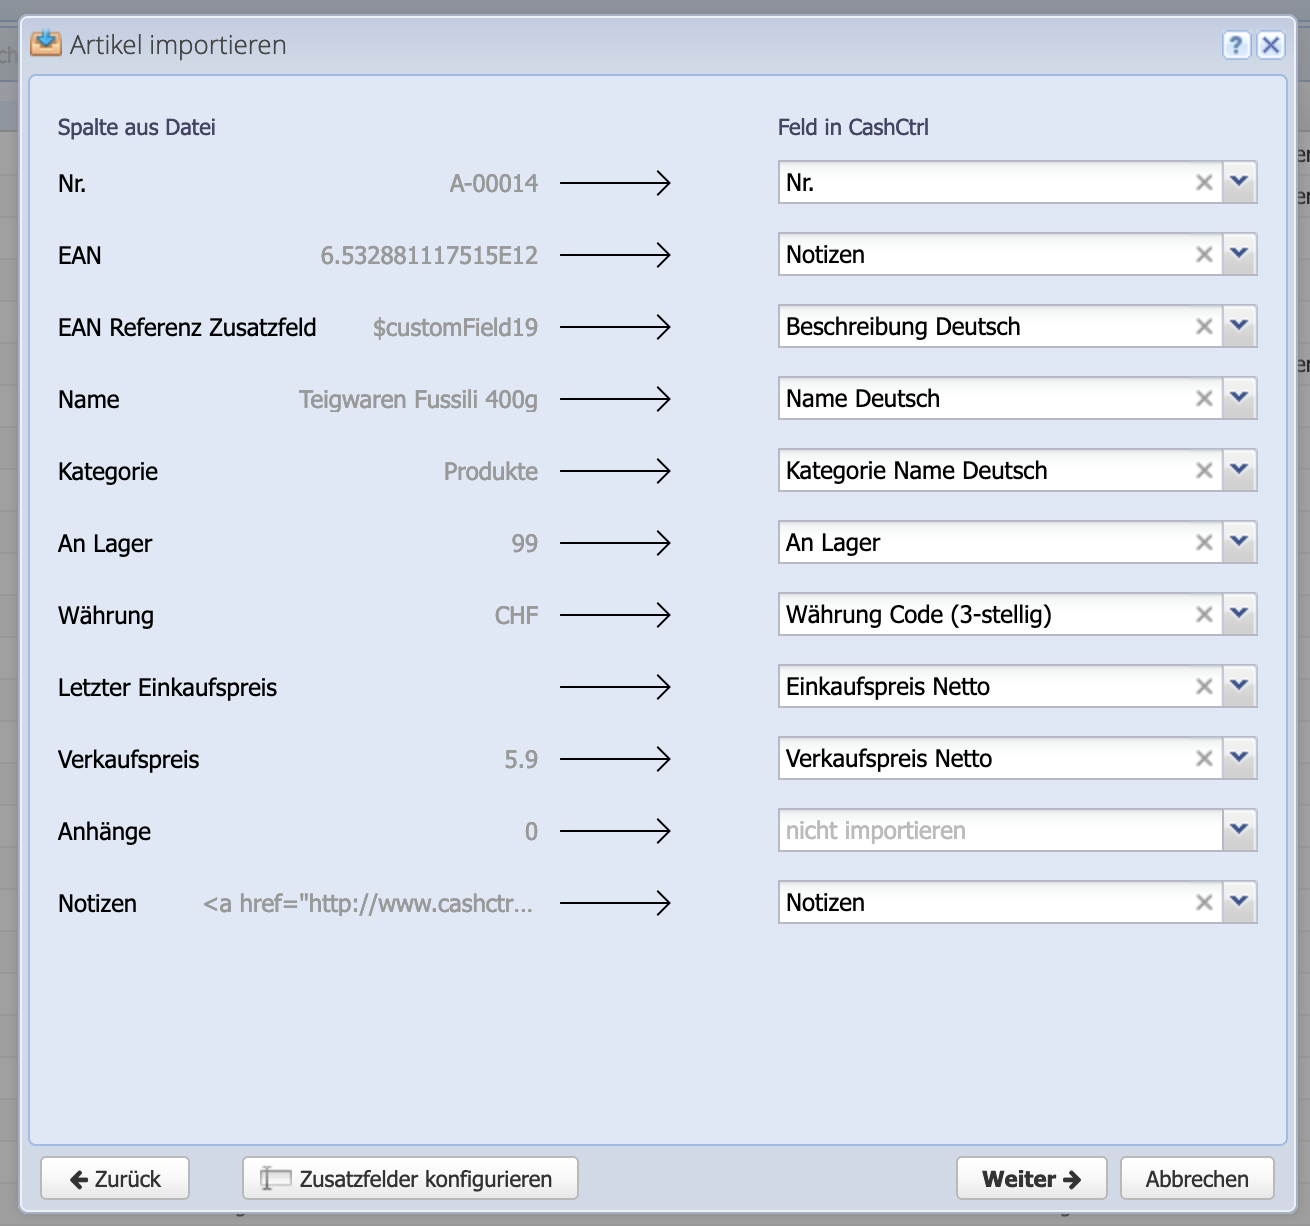Image resolution: width=1310 pixels, height=1226 pixels.
Task: Cancel the import via Abbrechen
Action: (x=1197, y=1178)
